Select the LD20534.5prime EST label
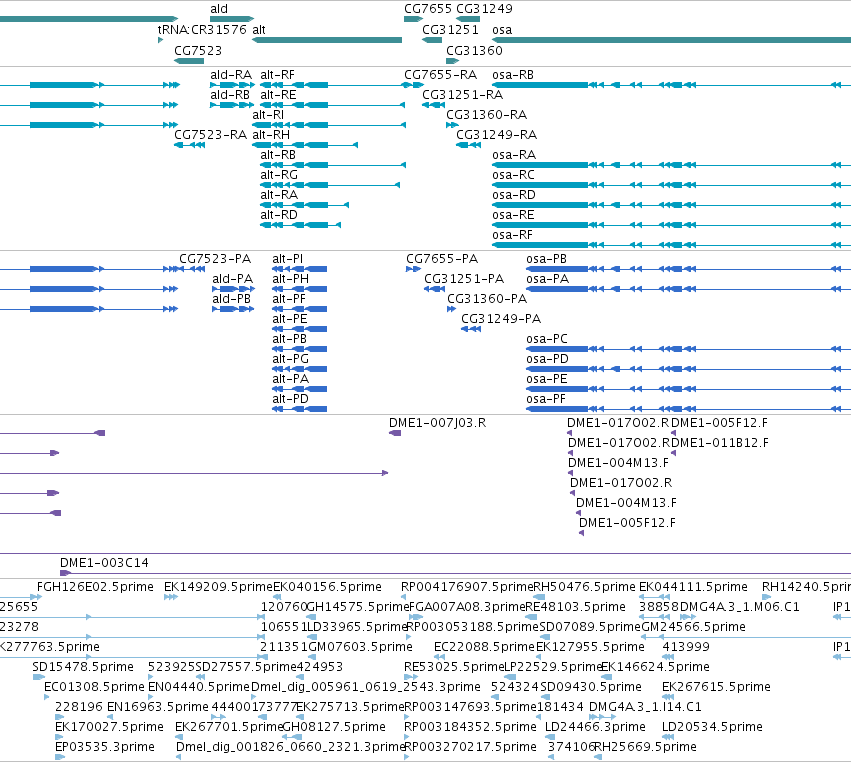 (x=713, y=727)
